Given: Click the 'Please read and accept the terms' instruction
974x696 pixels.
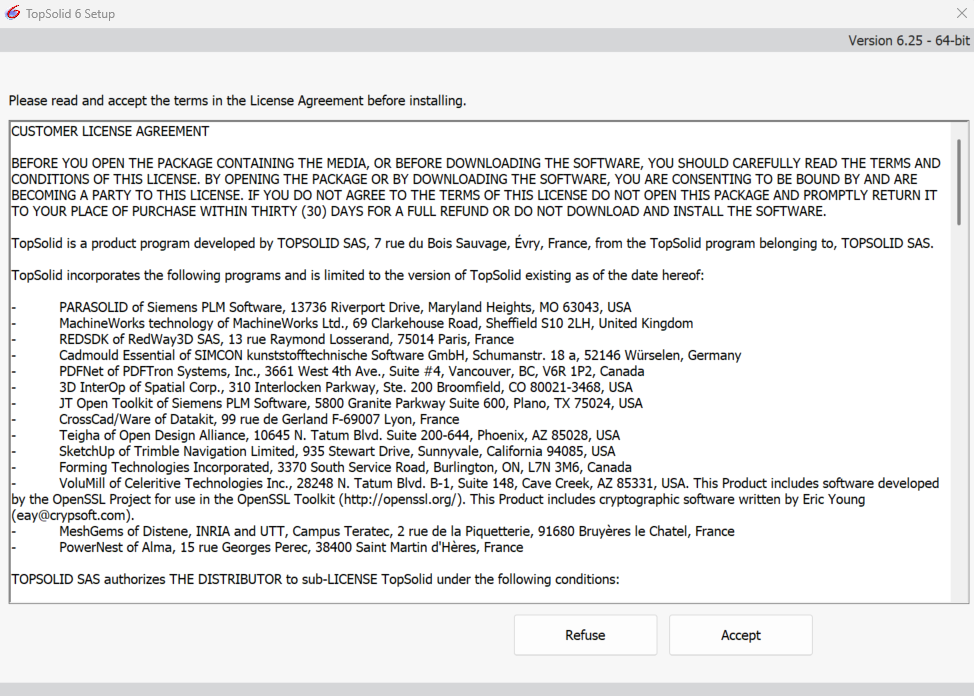Looking at the screenshot, I should [x=237, y=101].
